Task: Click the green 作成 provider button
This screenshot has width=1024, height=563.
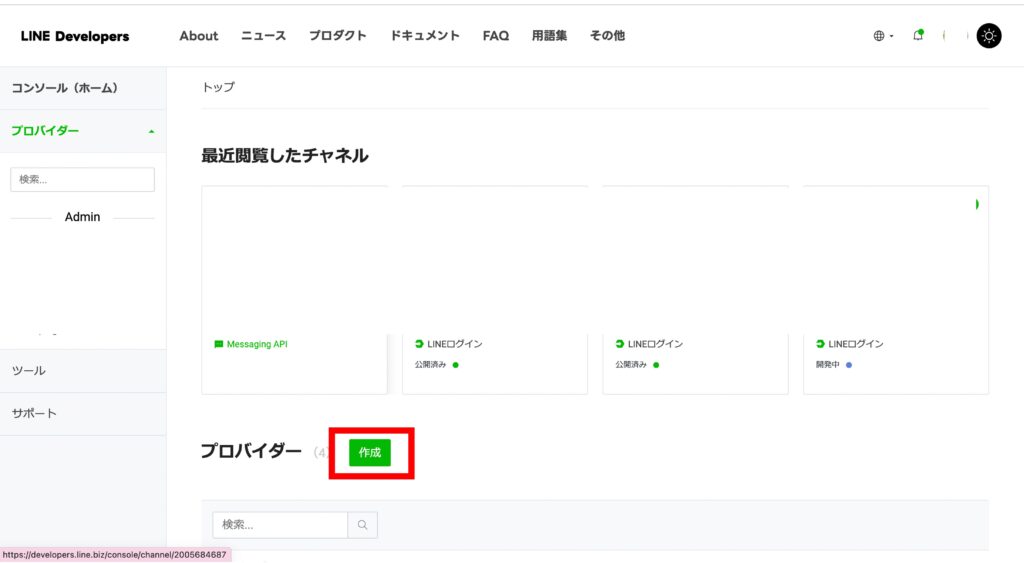Action: pos(370,453)
